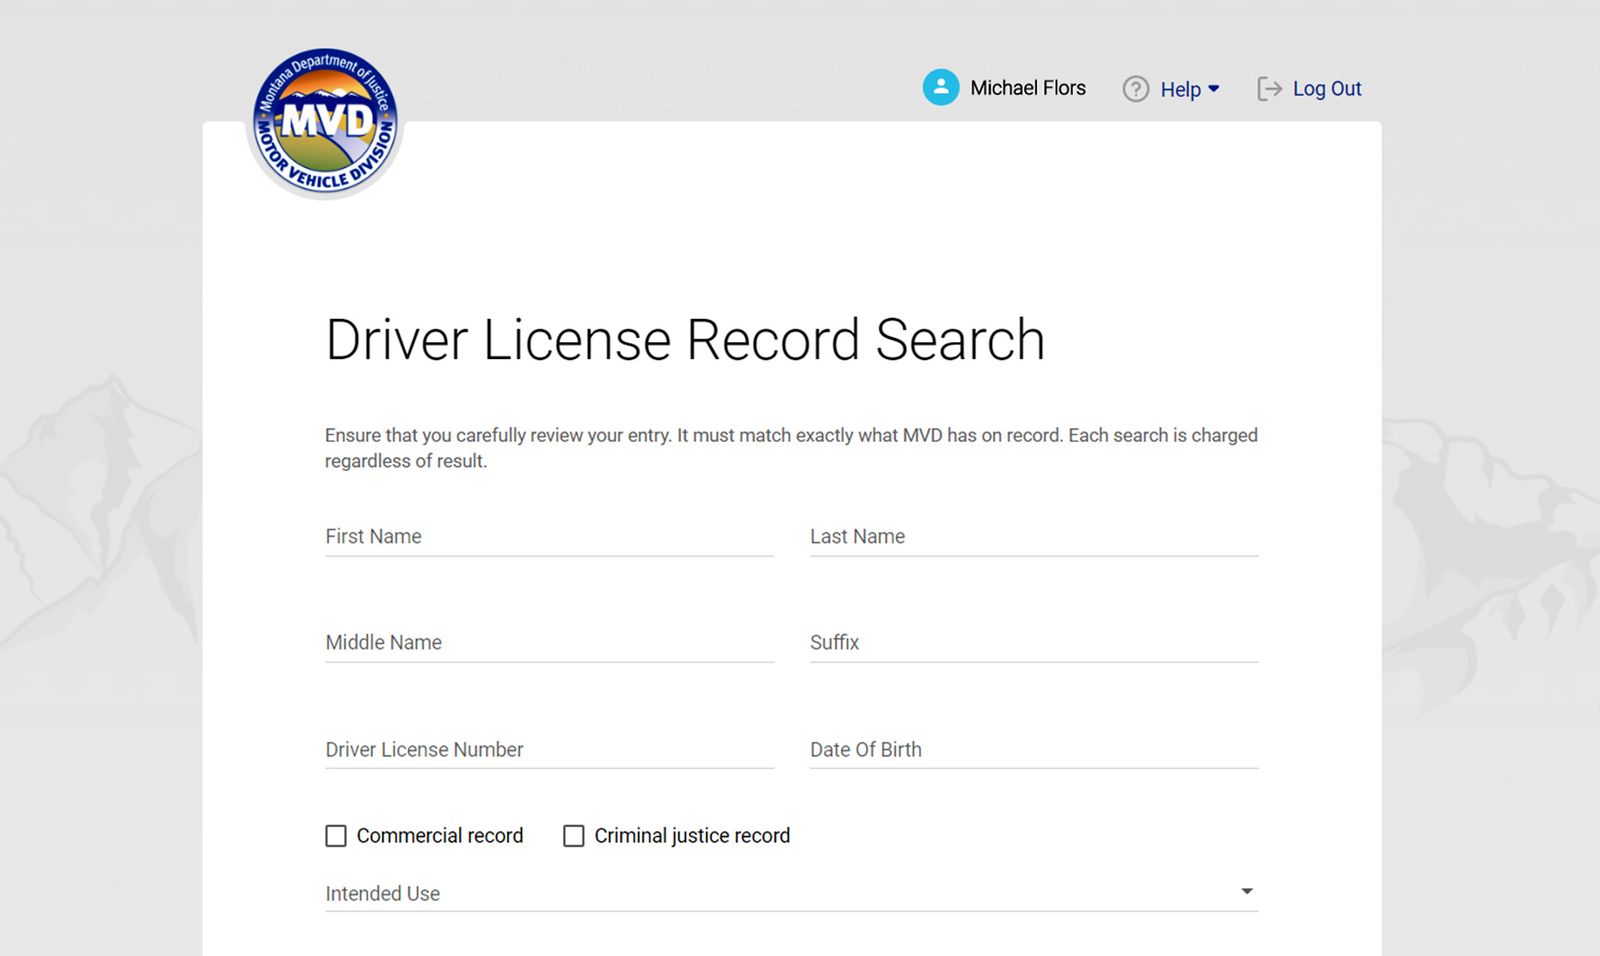1600x956 pixels.
Task: Enable the Commercial record checkbox
Action: point(336,835)
